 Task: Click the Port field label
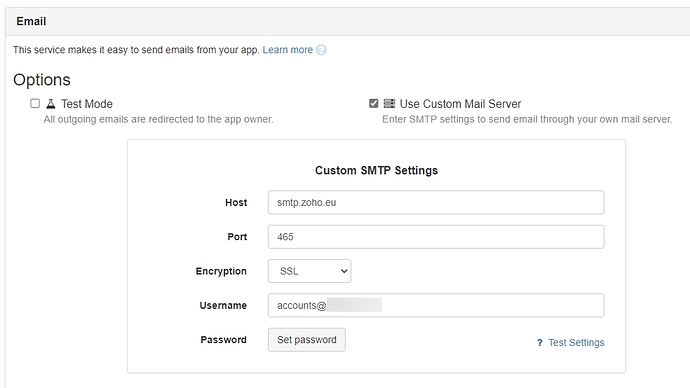click(237, 237)
